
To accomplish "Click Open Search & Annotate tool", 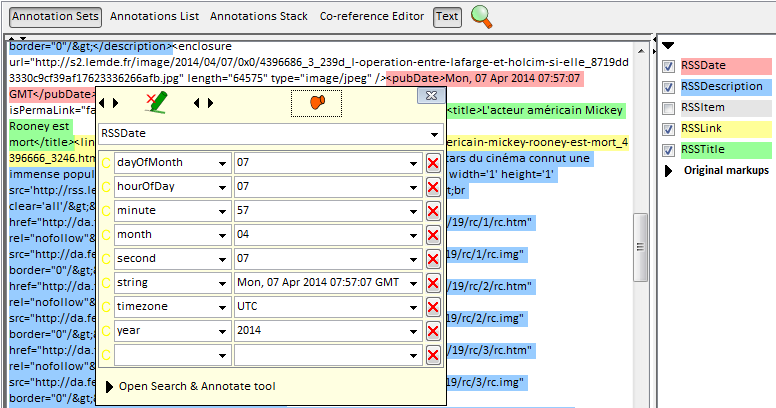I will [x=196, y=386].
